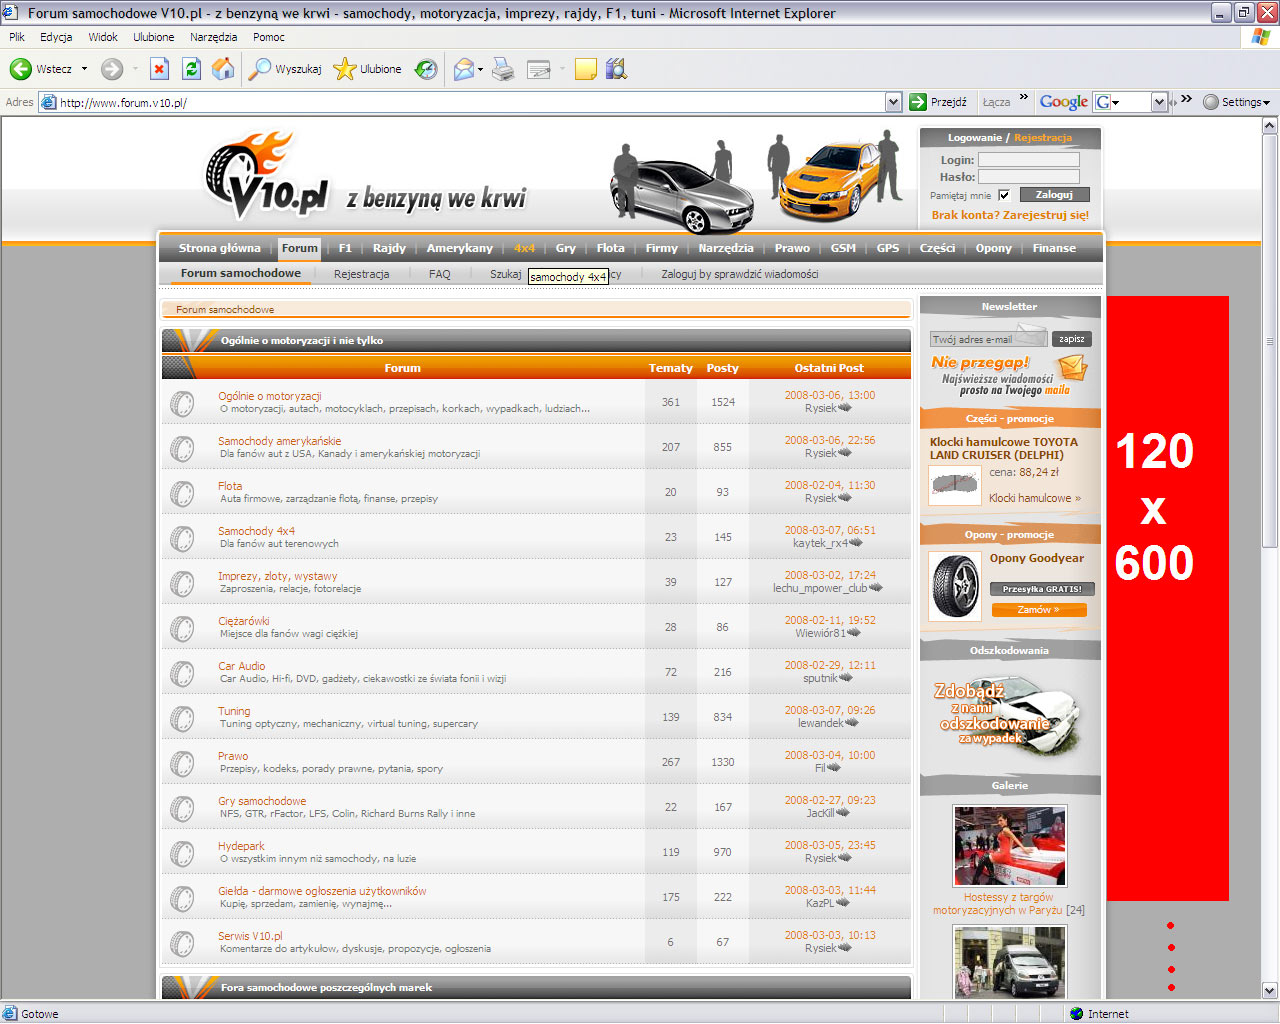Open Wyszukaj search magnifier in toolbar
Viewport: 1280px width, 1024px height.
259,69
